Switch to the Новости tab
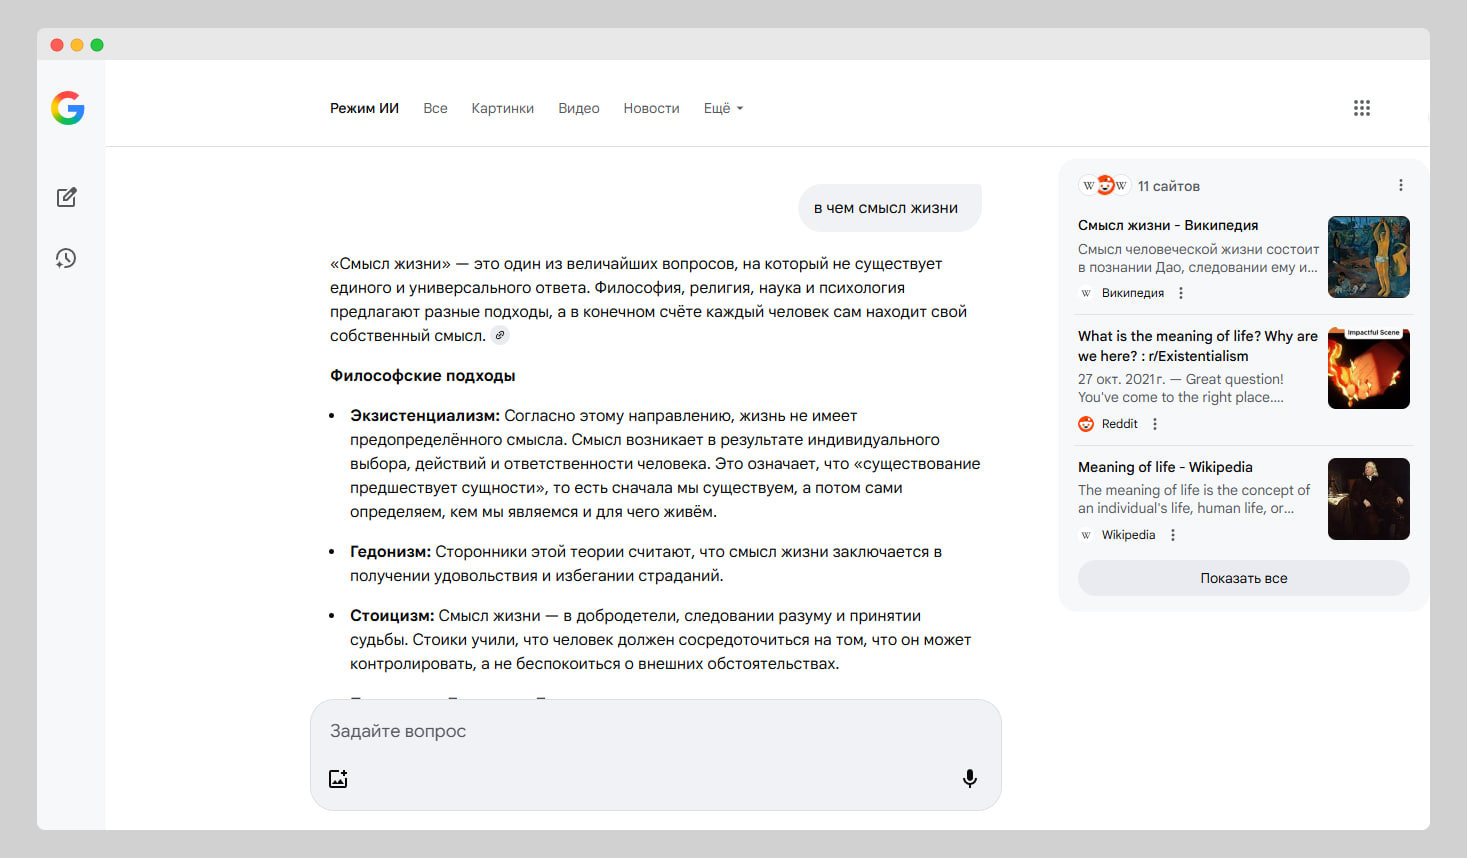 coord(651,108)
